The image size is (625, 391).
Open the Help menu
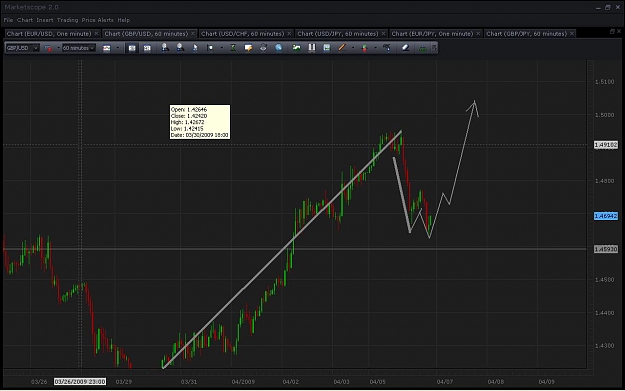click(124, 20)
